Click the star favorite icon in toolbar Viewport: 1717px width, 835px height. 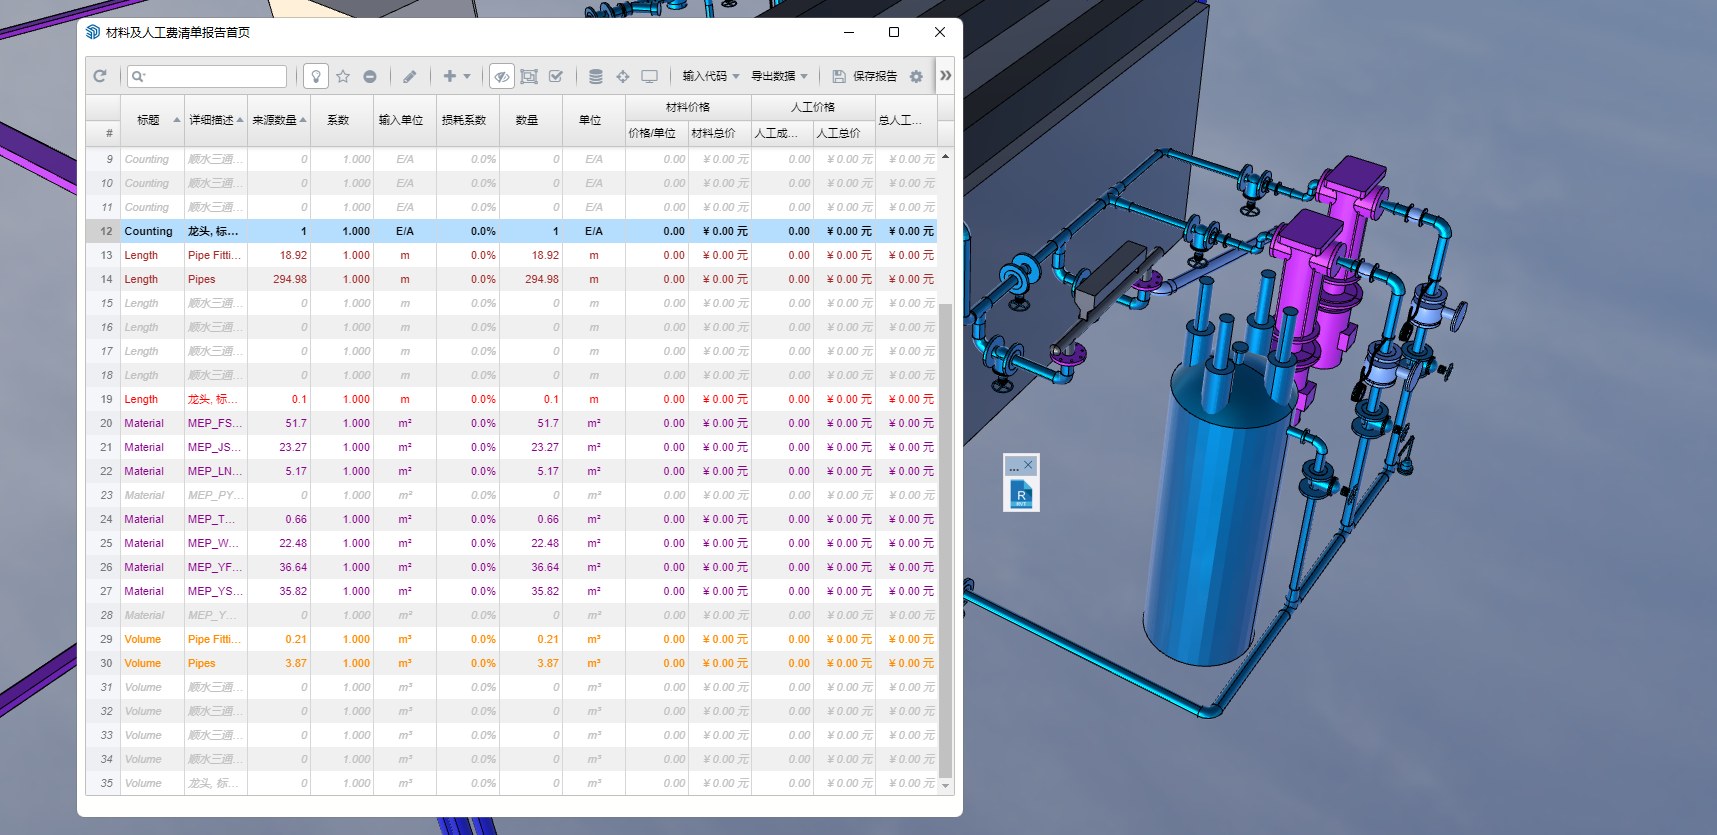(343, 76)
